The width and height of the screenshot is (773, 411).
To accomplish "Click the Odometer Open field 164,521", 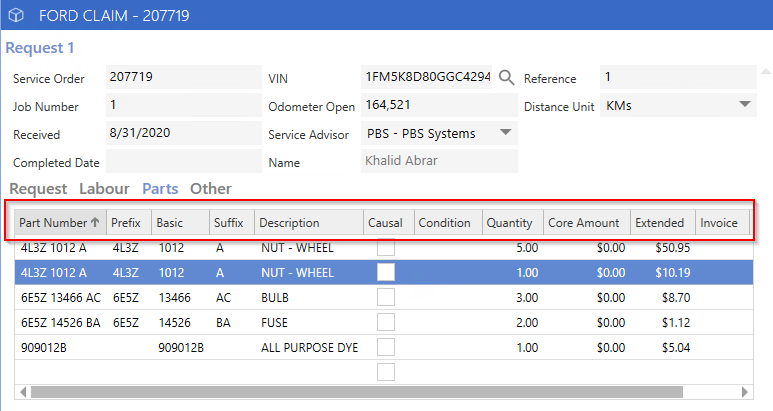I will click(439, 105).
